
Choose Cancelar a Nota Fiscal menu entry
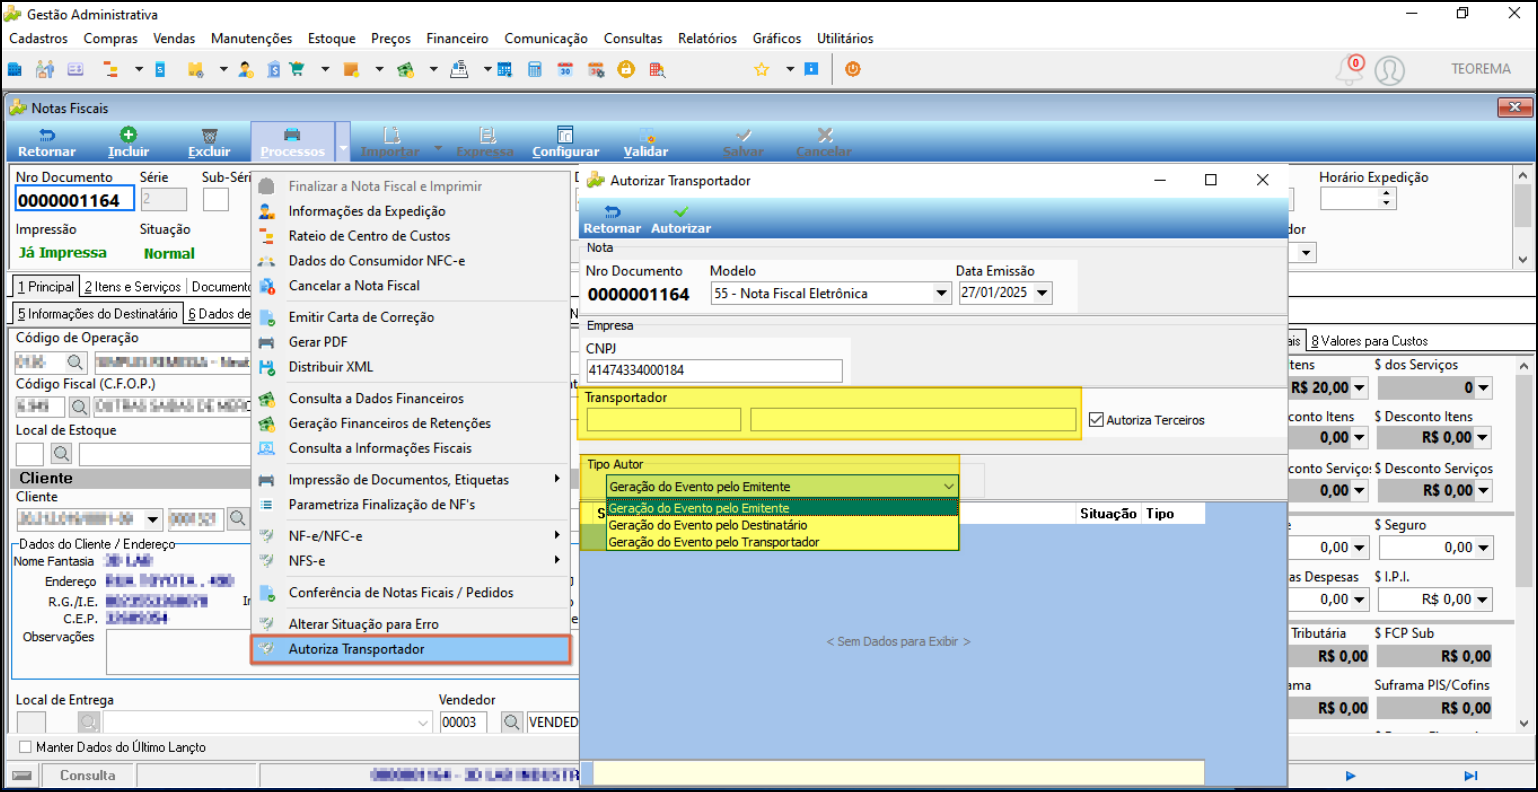(x=410, y=286)
